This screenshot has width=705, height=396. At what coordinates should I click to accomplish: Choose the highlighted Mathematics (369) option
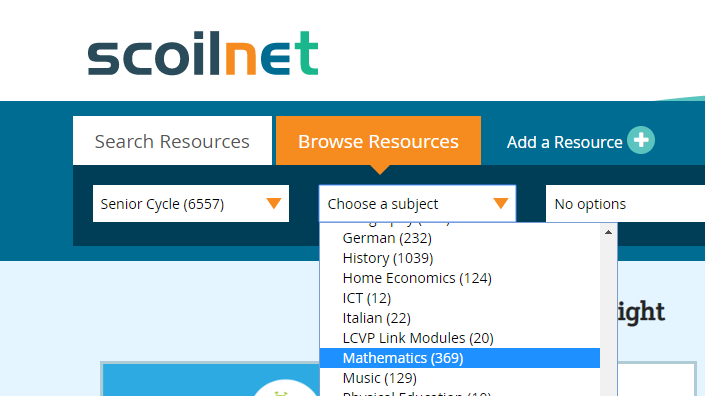coord(460,358)
